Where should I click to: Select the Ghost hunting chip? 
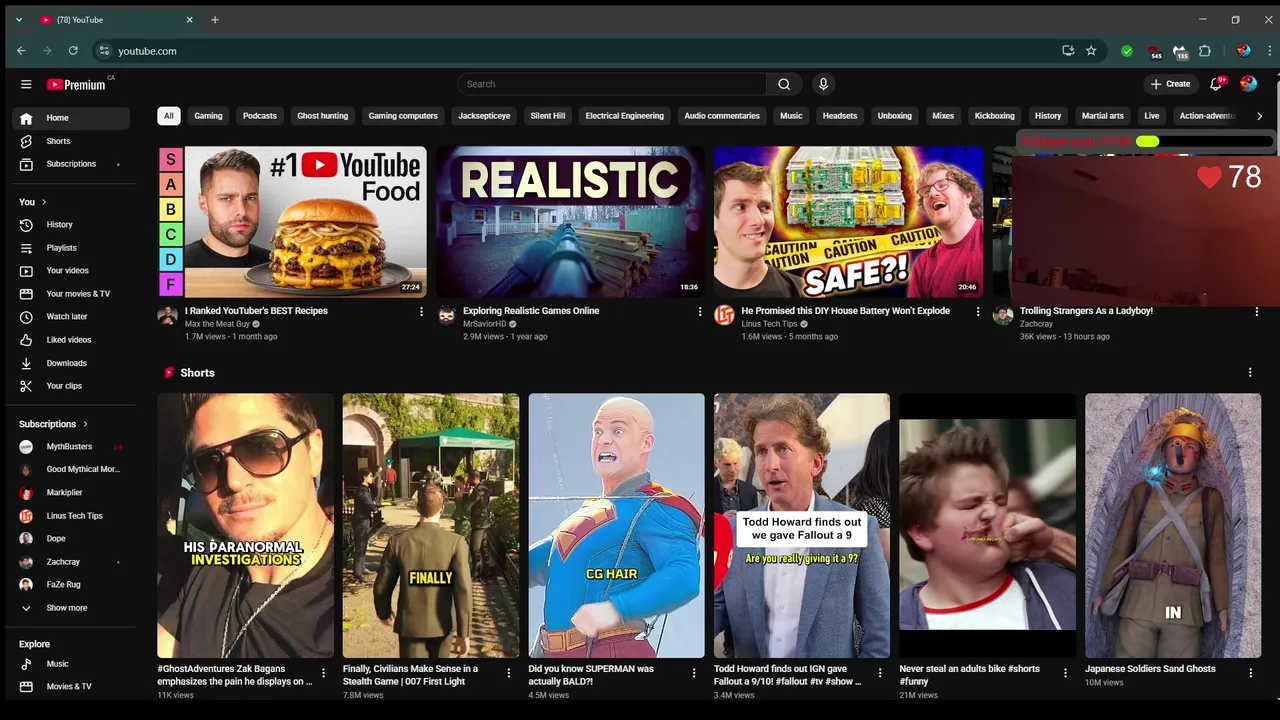tap(323, 116)
